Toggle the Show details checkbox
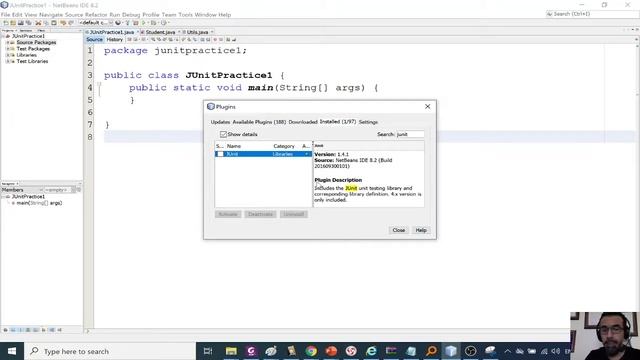This screenshot has width=640, height=360. point(223,134)
